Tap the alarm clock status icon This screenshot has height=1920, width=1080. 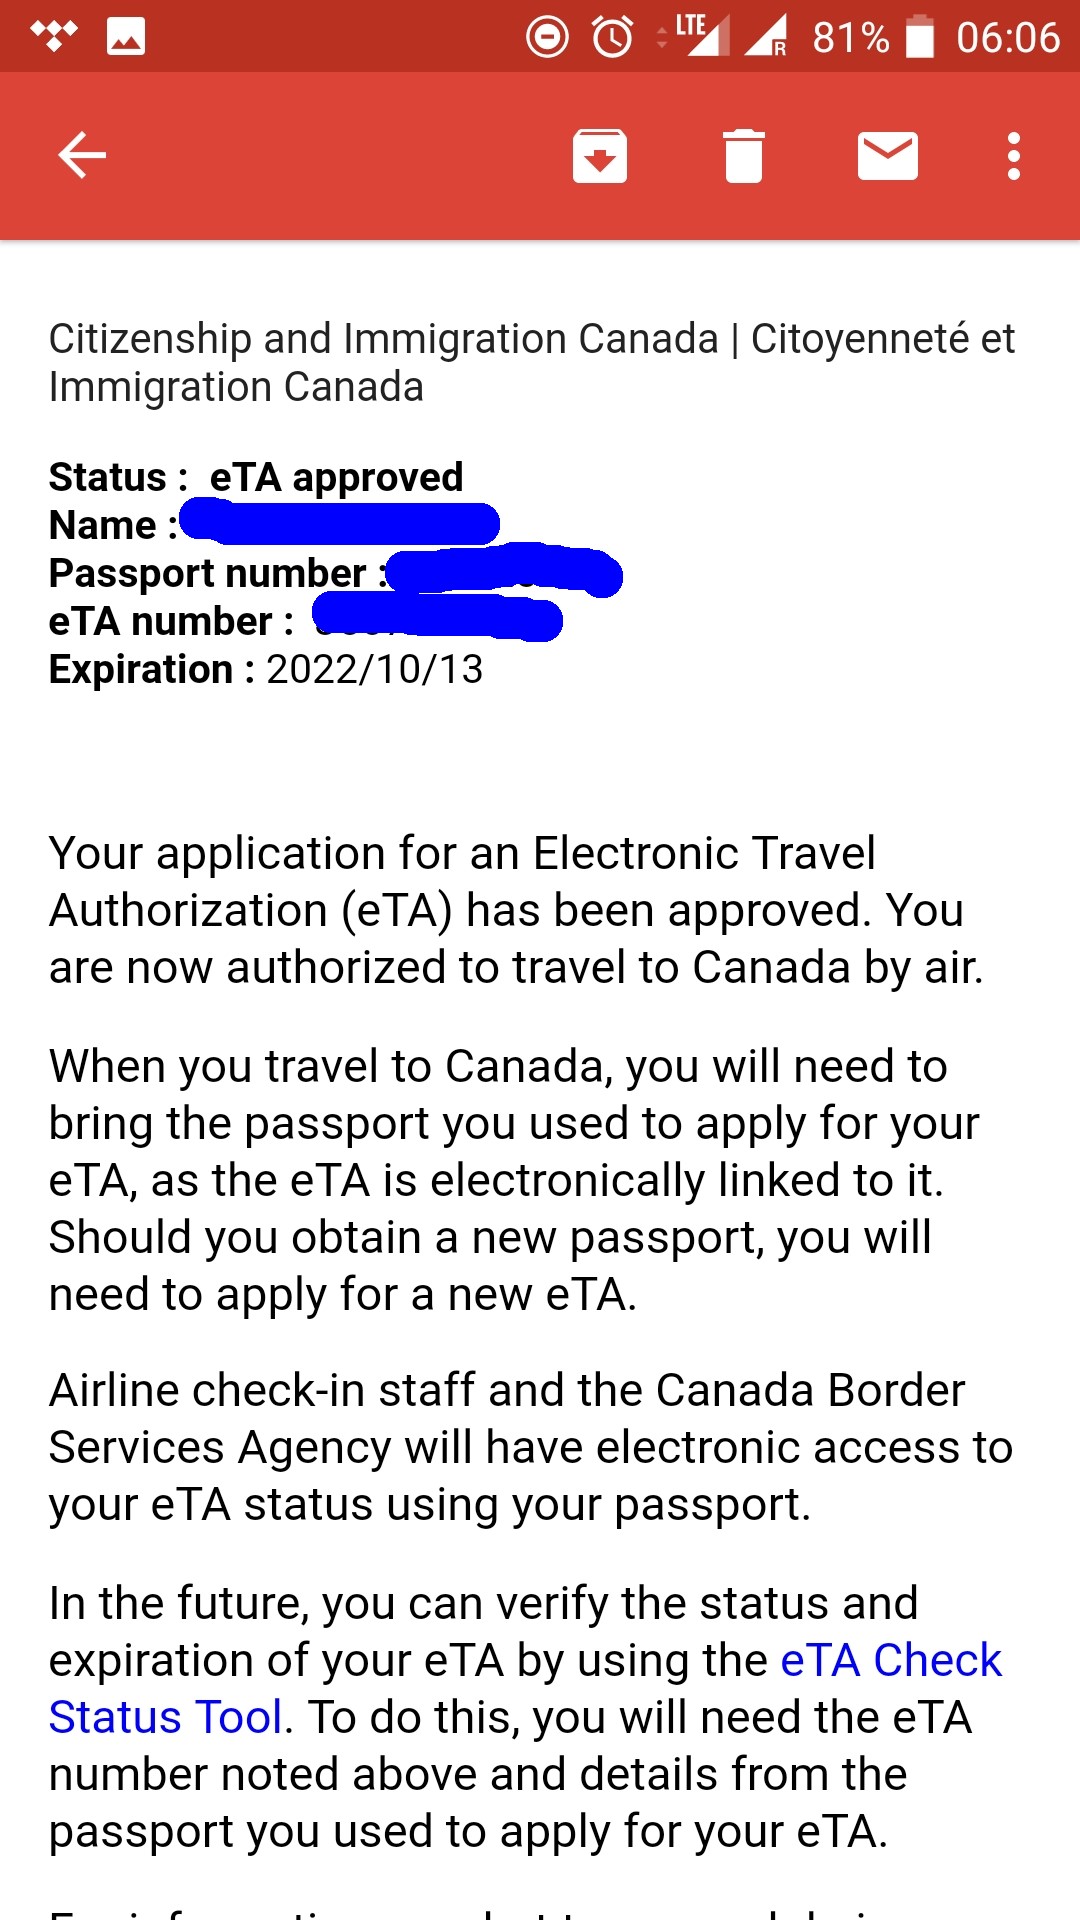[x=613, y=37]
